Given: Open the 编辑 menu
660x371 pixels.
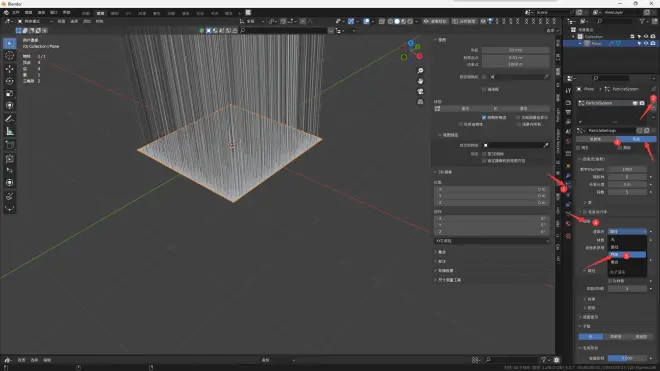Looking at the screenshot, I should point(29,13).
